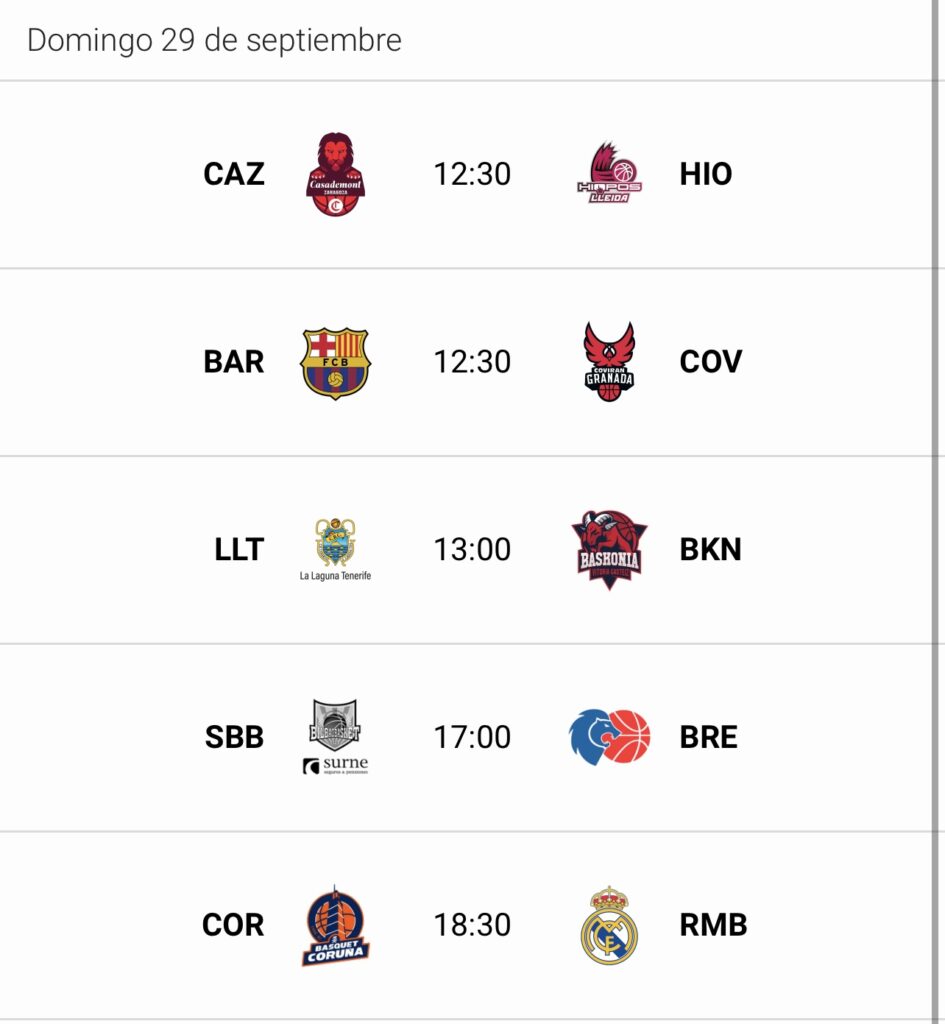Screen dimensions: 945x1024
Task: Click the Bilbao Basket Surne logo
Action: coord(335,738)
